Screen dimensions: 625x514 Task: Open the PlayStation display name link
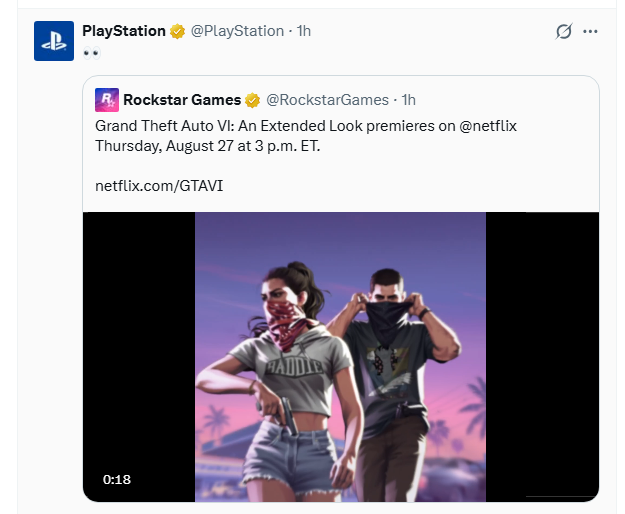click(124, 31)
